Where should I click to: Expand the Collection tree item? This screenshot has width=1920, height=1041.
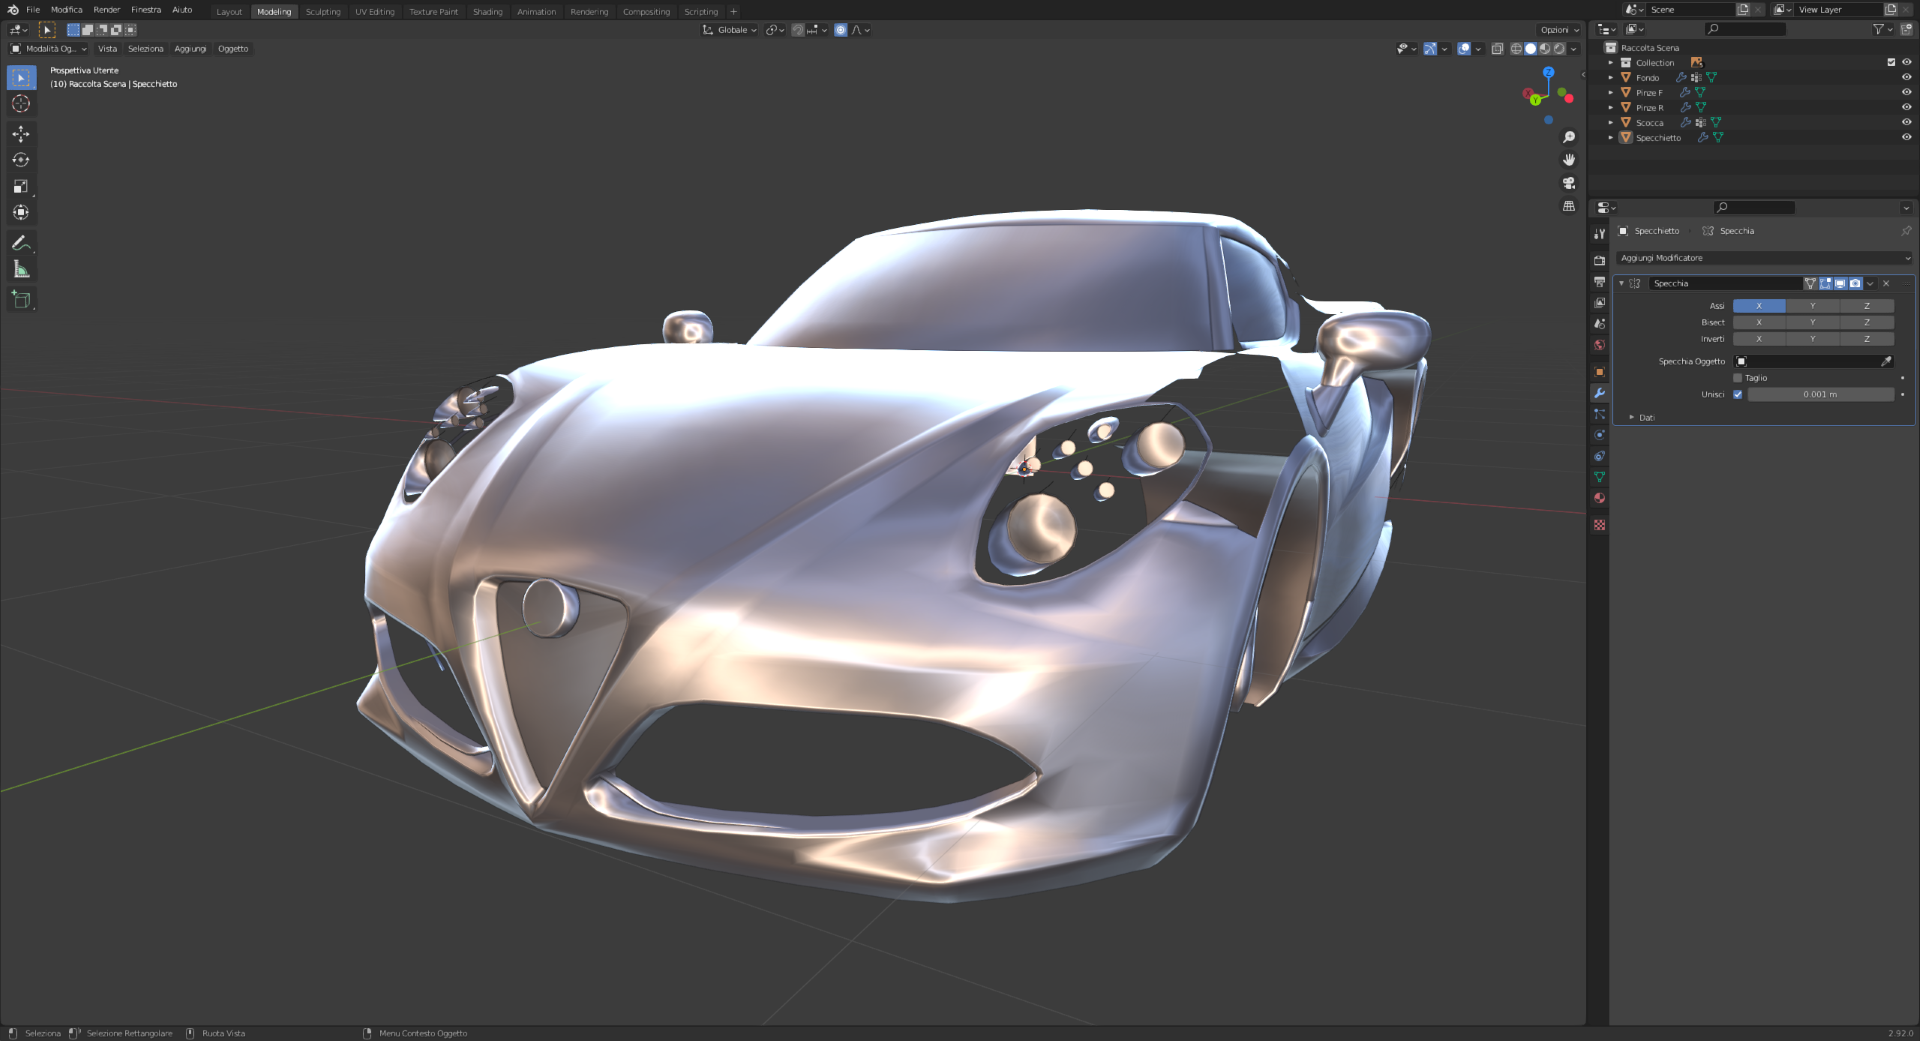pos(1610,62)
